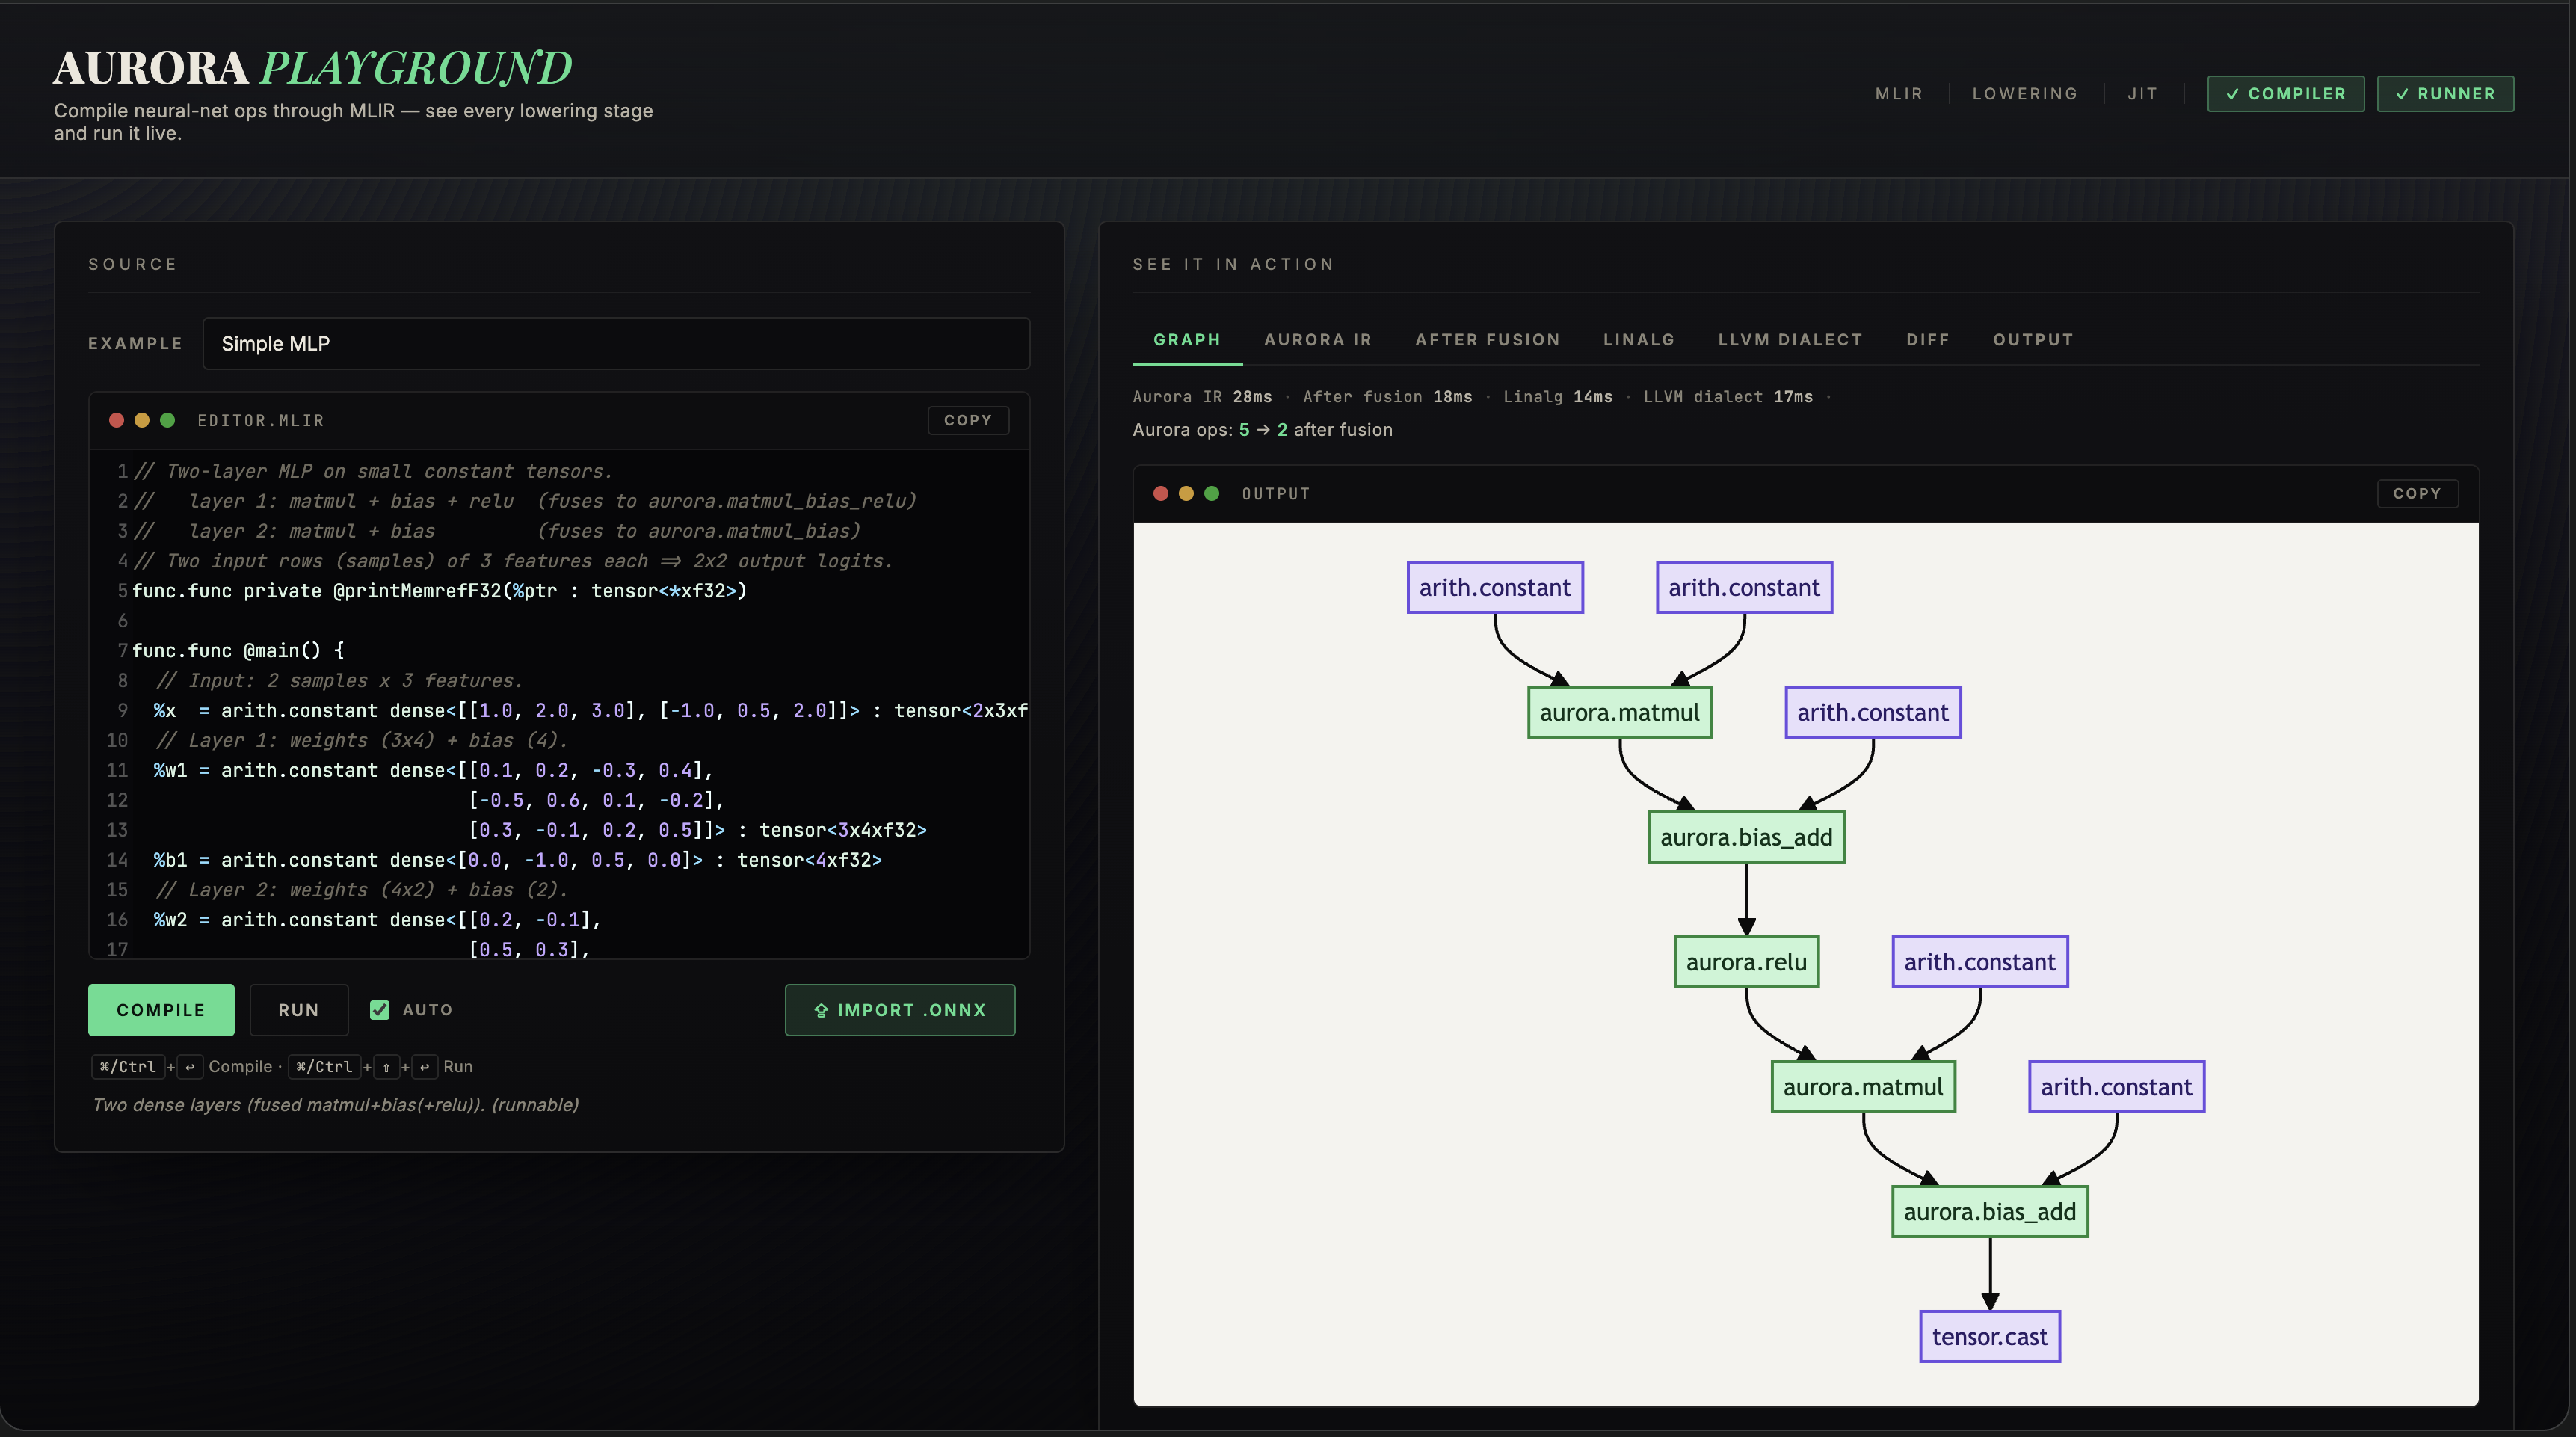2576x1437 pixels.
Task: Click the 'After fusion 18ms' timing text
Action: [x=1387, y=397]
